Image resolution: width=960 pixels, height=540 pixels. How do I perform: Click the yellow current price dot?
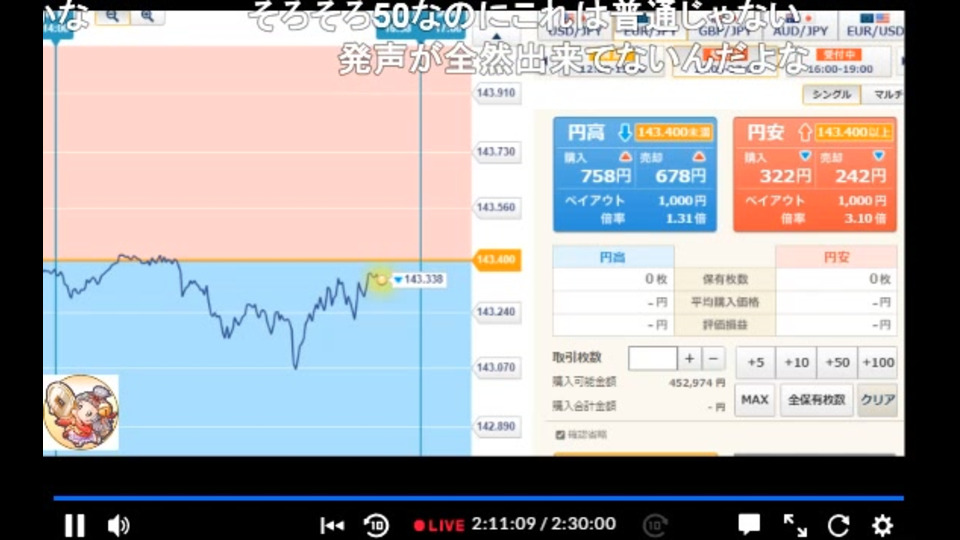381,280
